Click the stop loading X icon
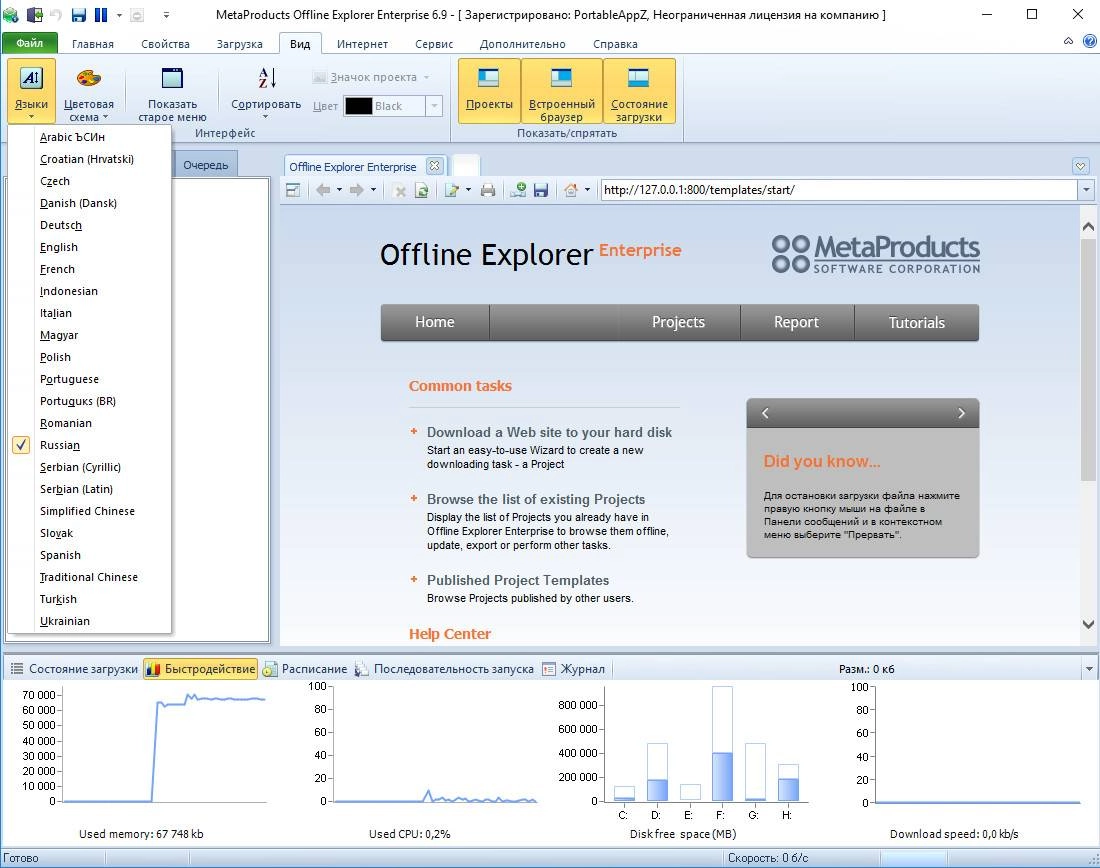 pos(400,191)
